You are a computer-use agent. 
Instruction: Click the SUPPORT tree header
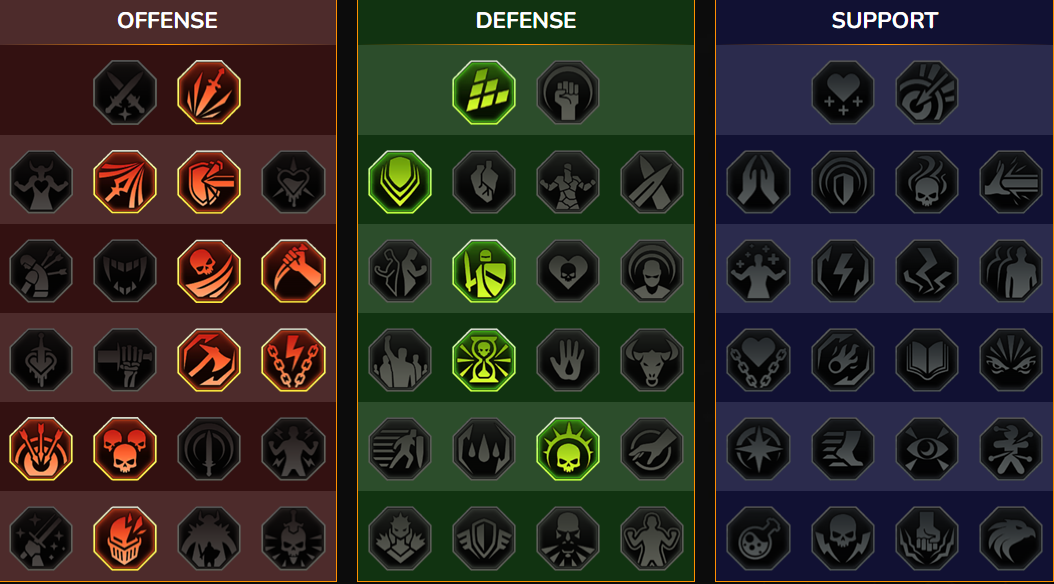(x=885, y=21)
